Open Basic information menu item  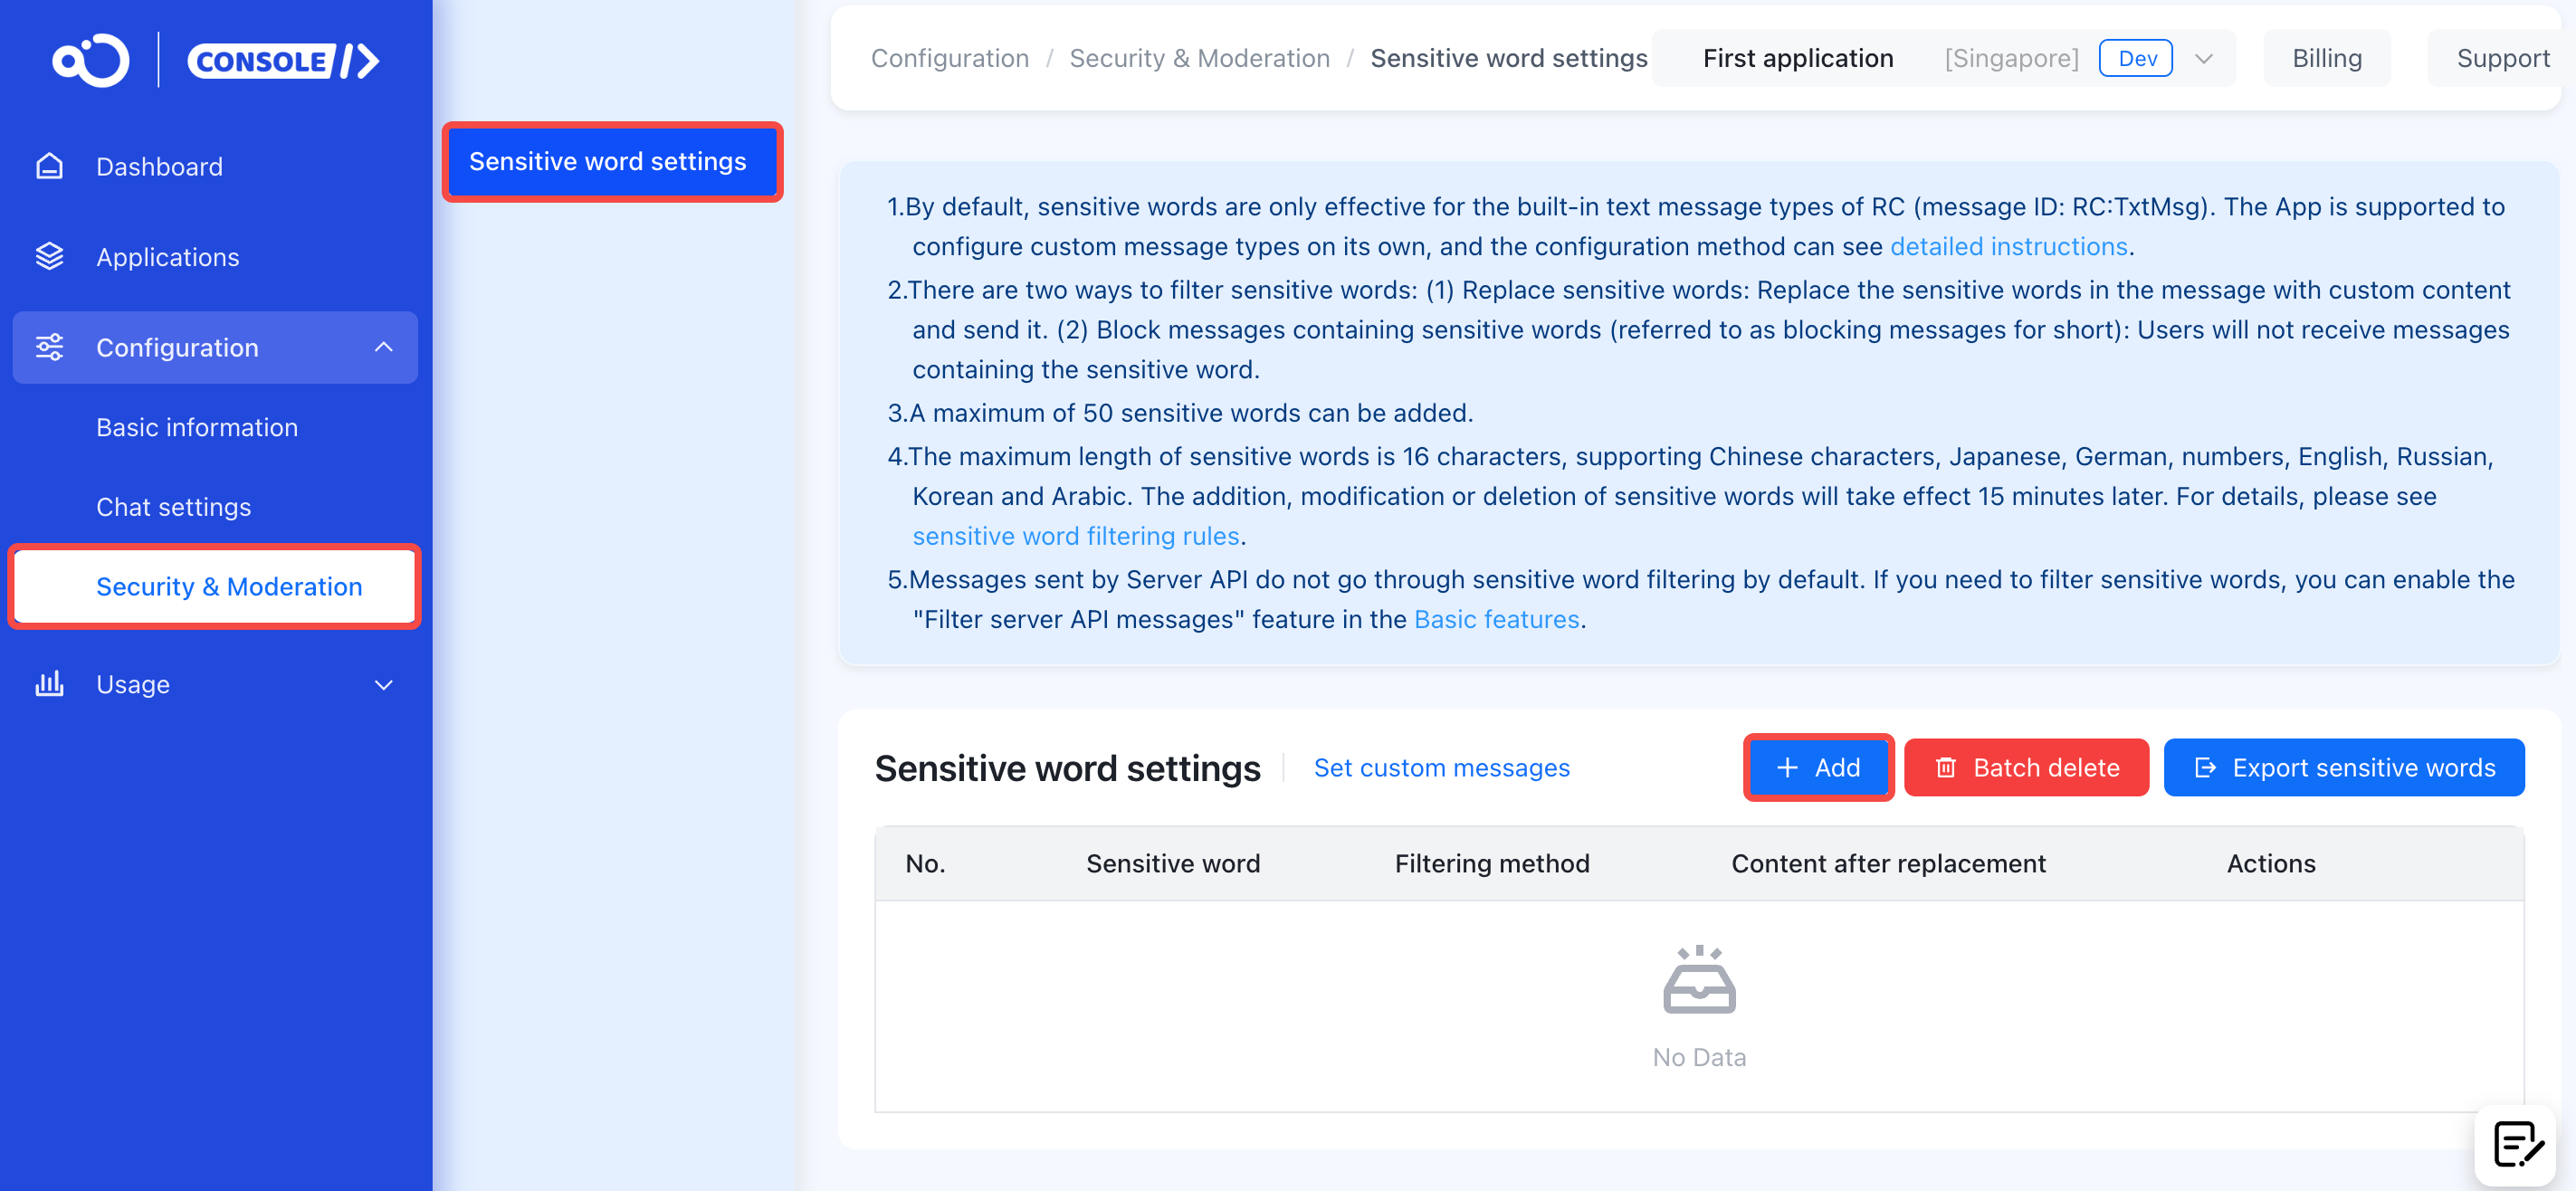click(x=197, y=427)
